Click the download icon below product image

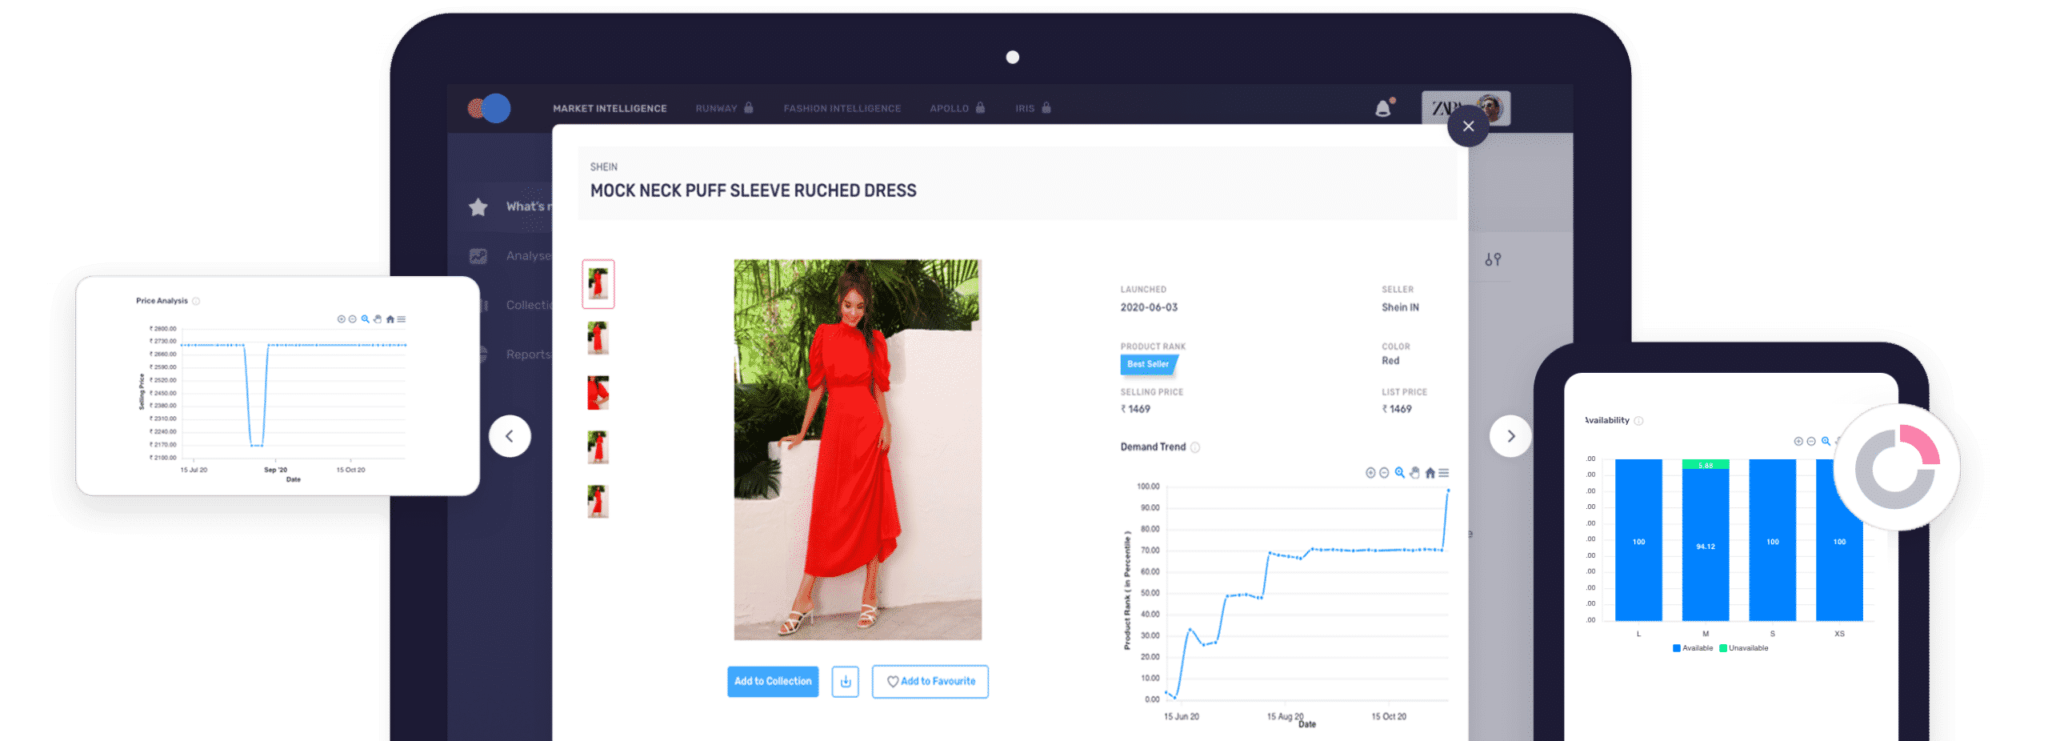[x=845, y=682]
